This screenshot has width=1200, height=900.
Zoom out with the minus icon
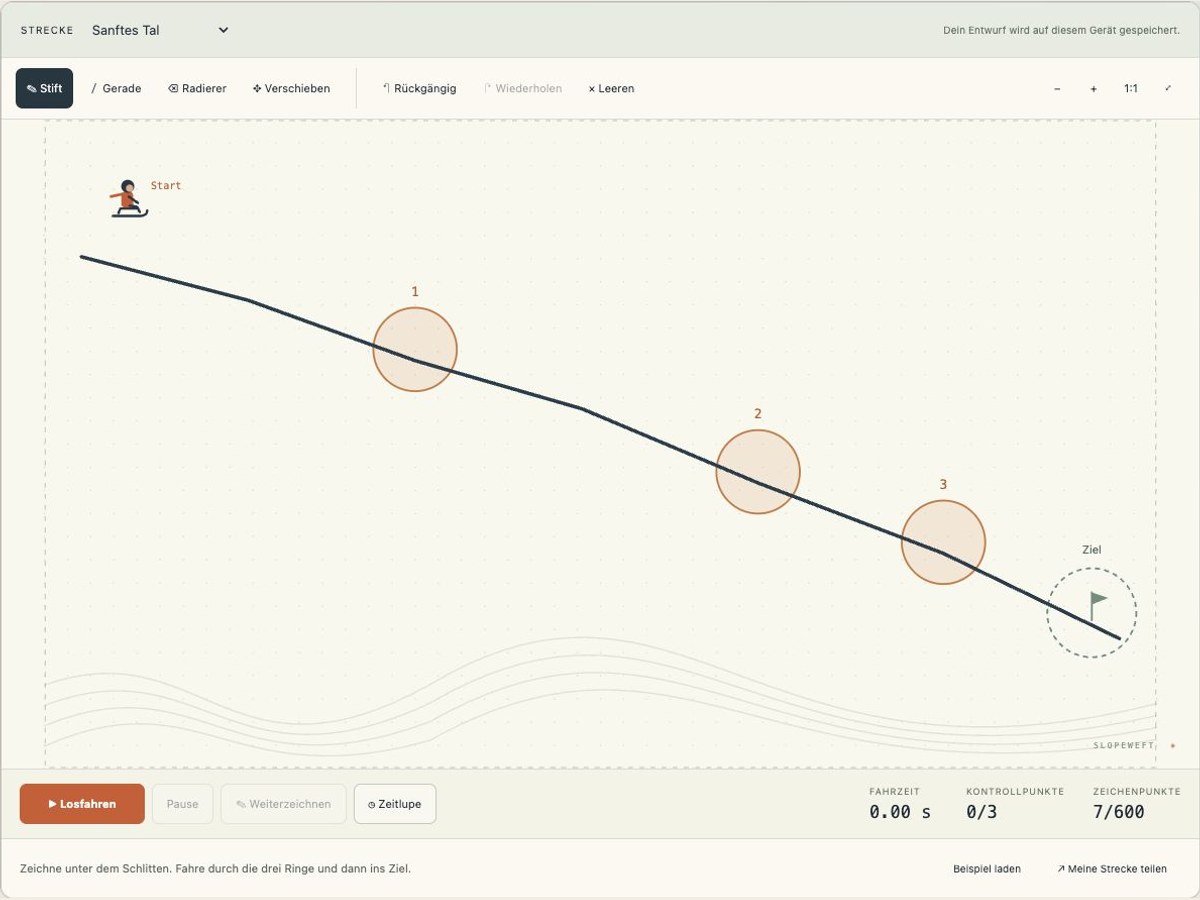[x=1057, y=89]
